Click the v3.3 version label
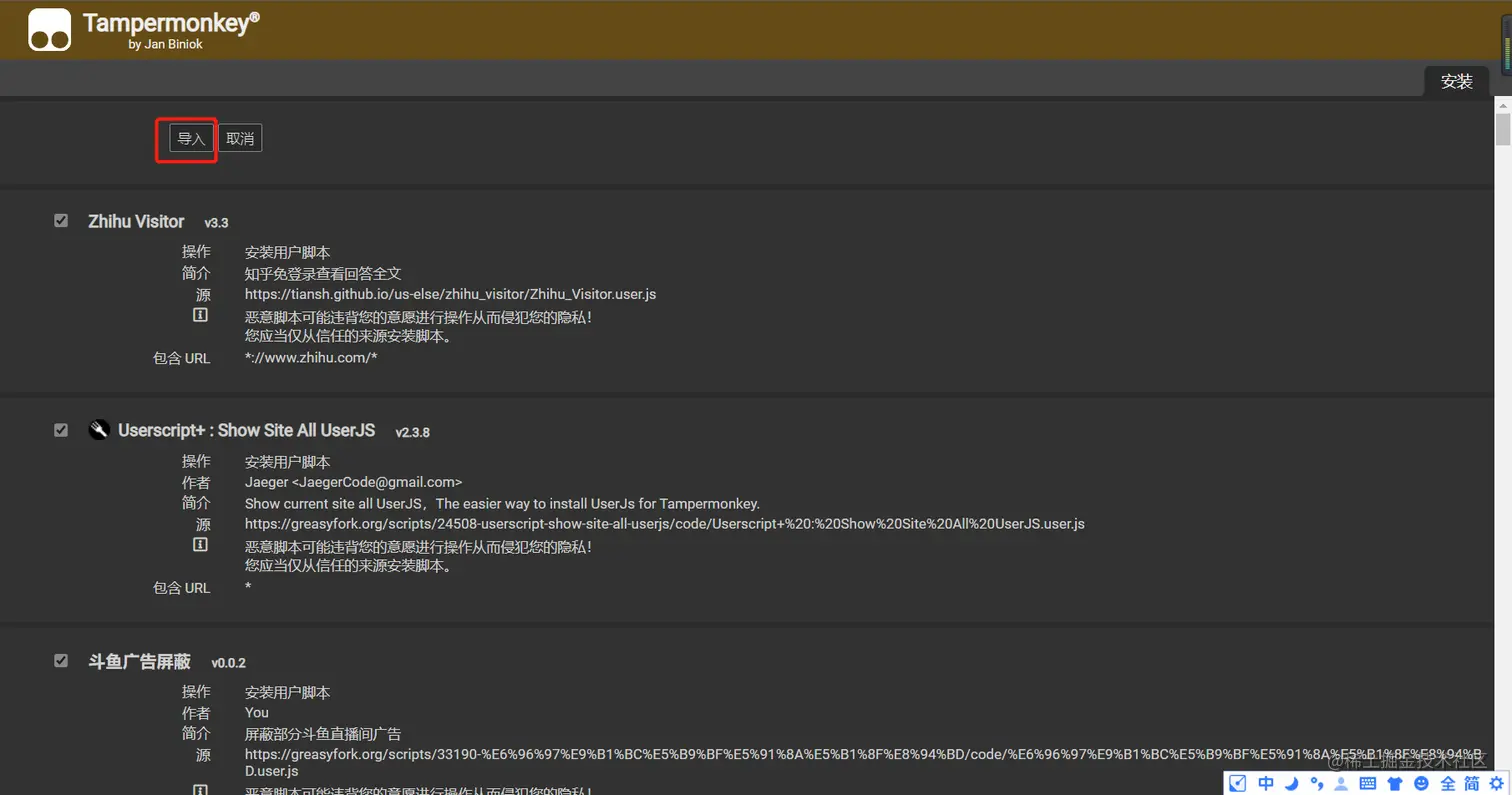This screenshot has height=795, width=1512. tap(217, 223)
